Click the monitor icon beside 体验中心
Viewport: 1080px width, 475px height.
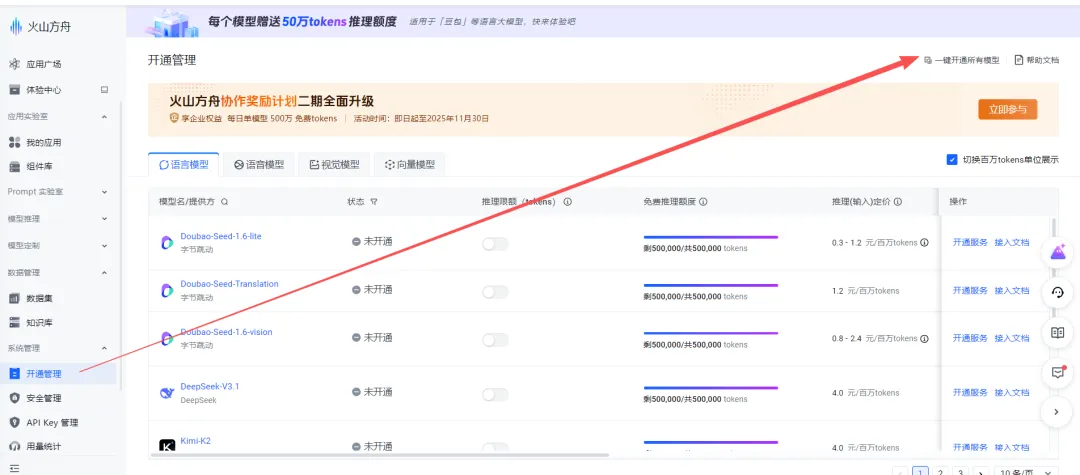tap(105, 89)
